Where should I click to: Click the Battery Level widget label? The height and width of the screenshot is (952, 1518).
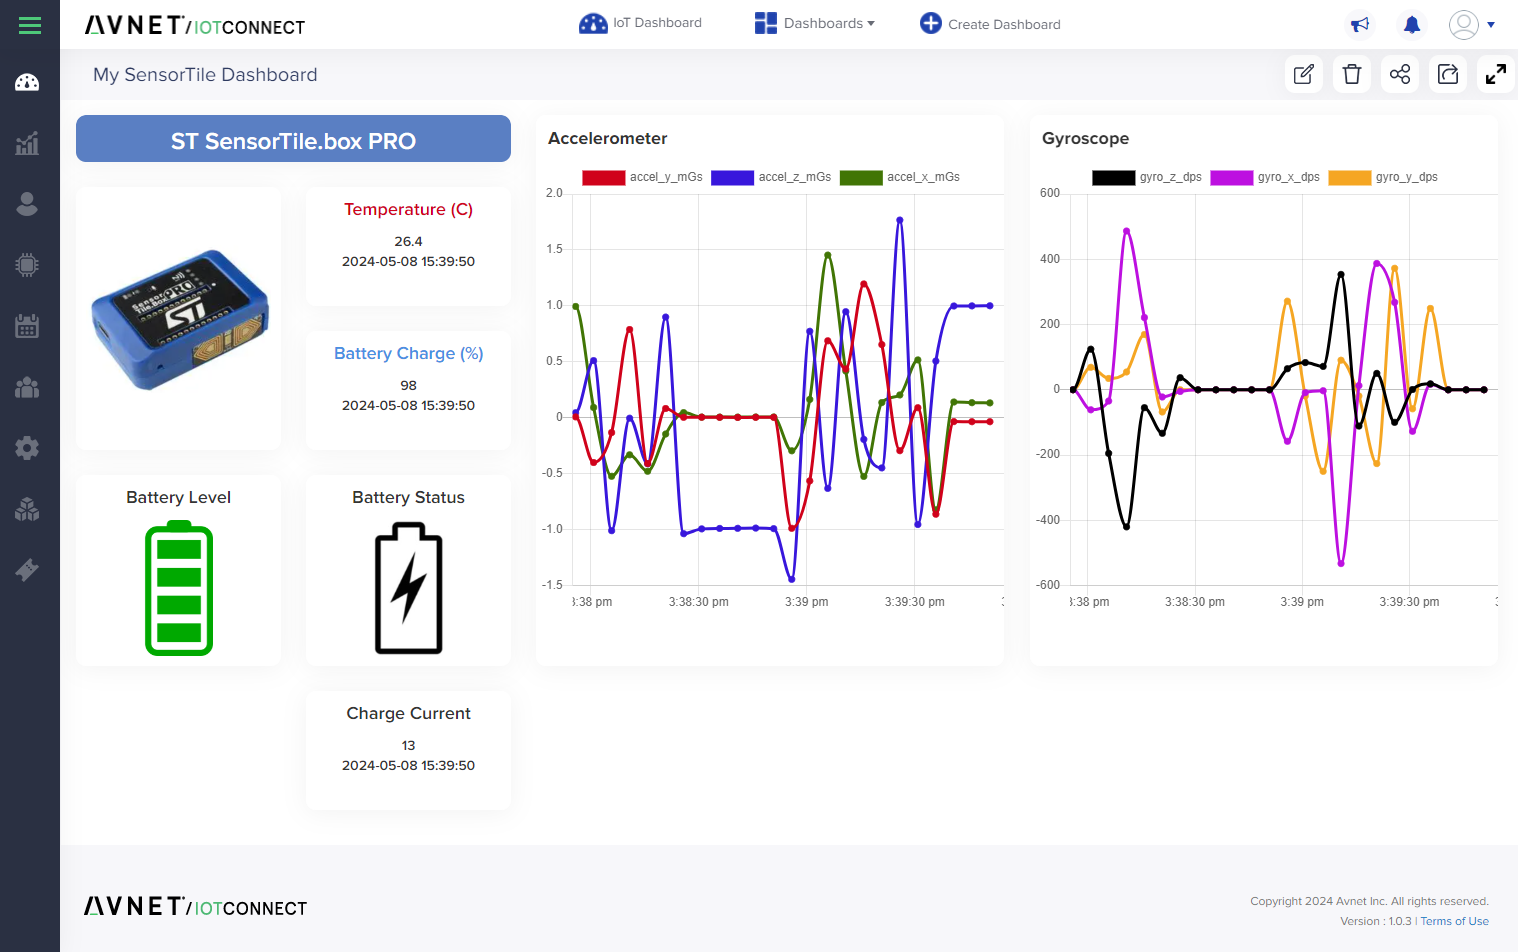[178, 497]
